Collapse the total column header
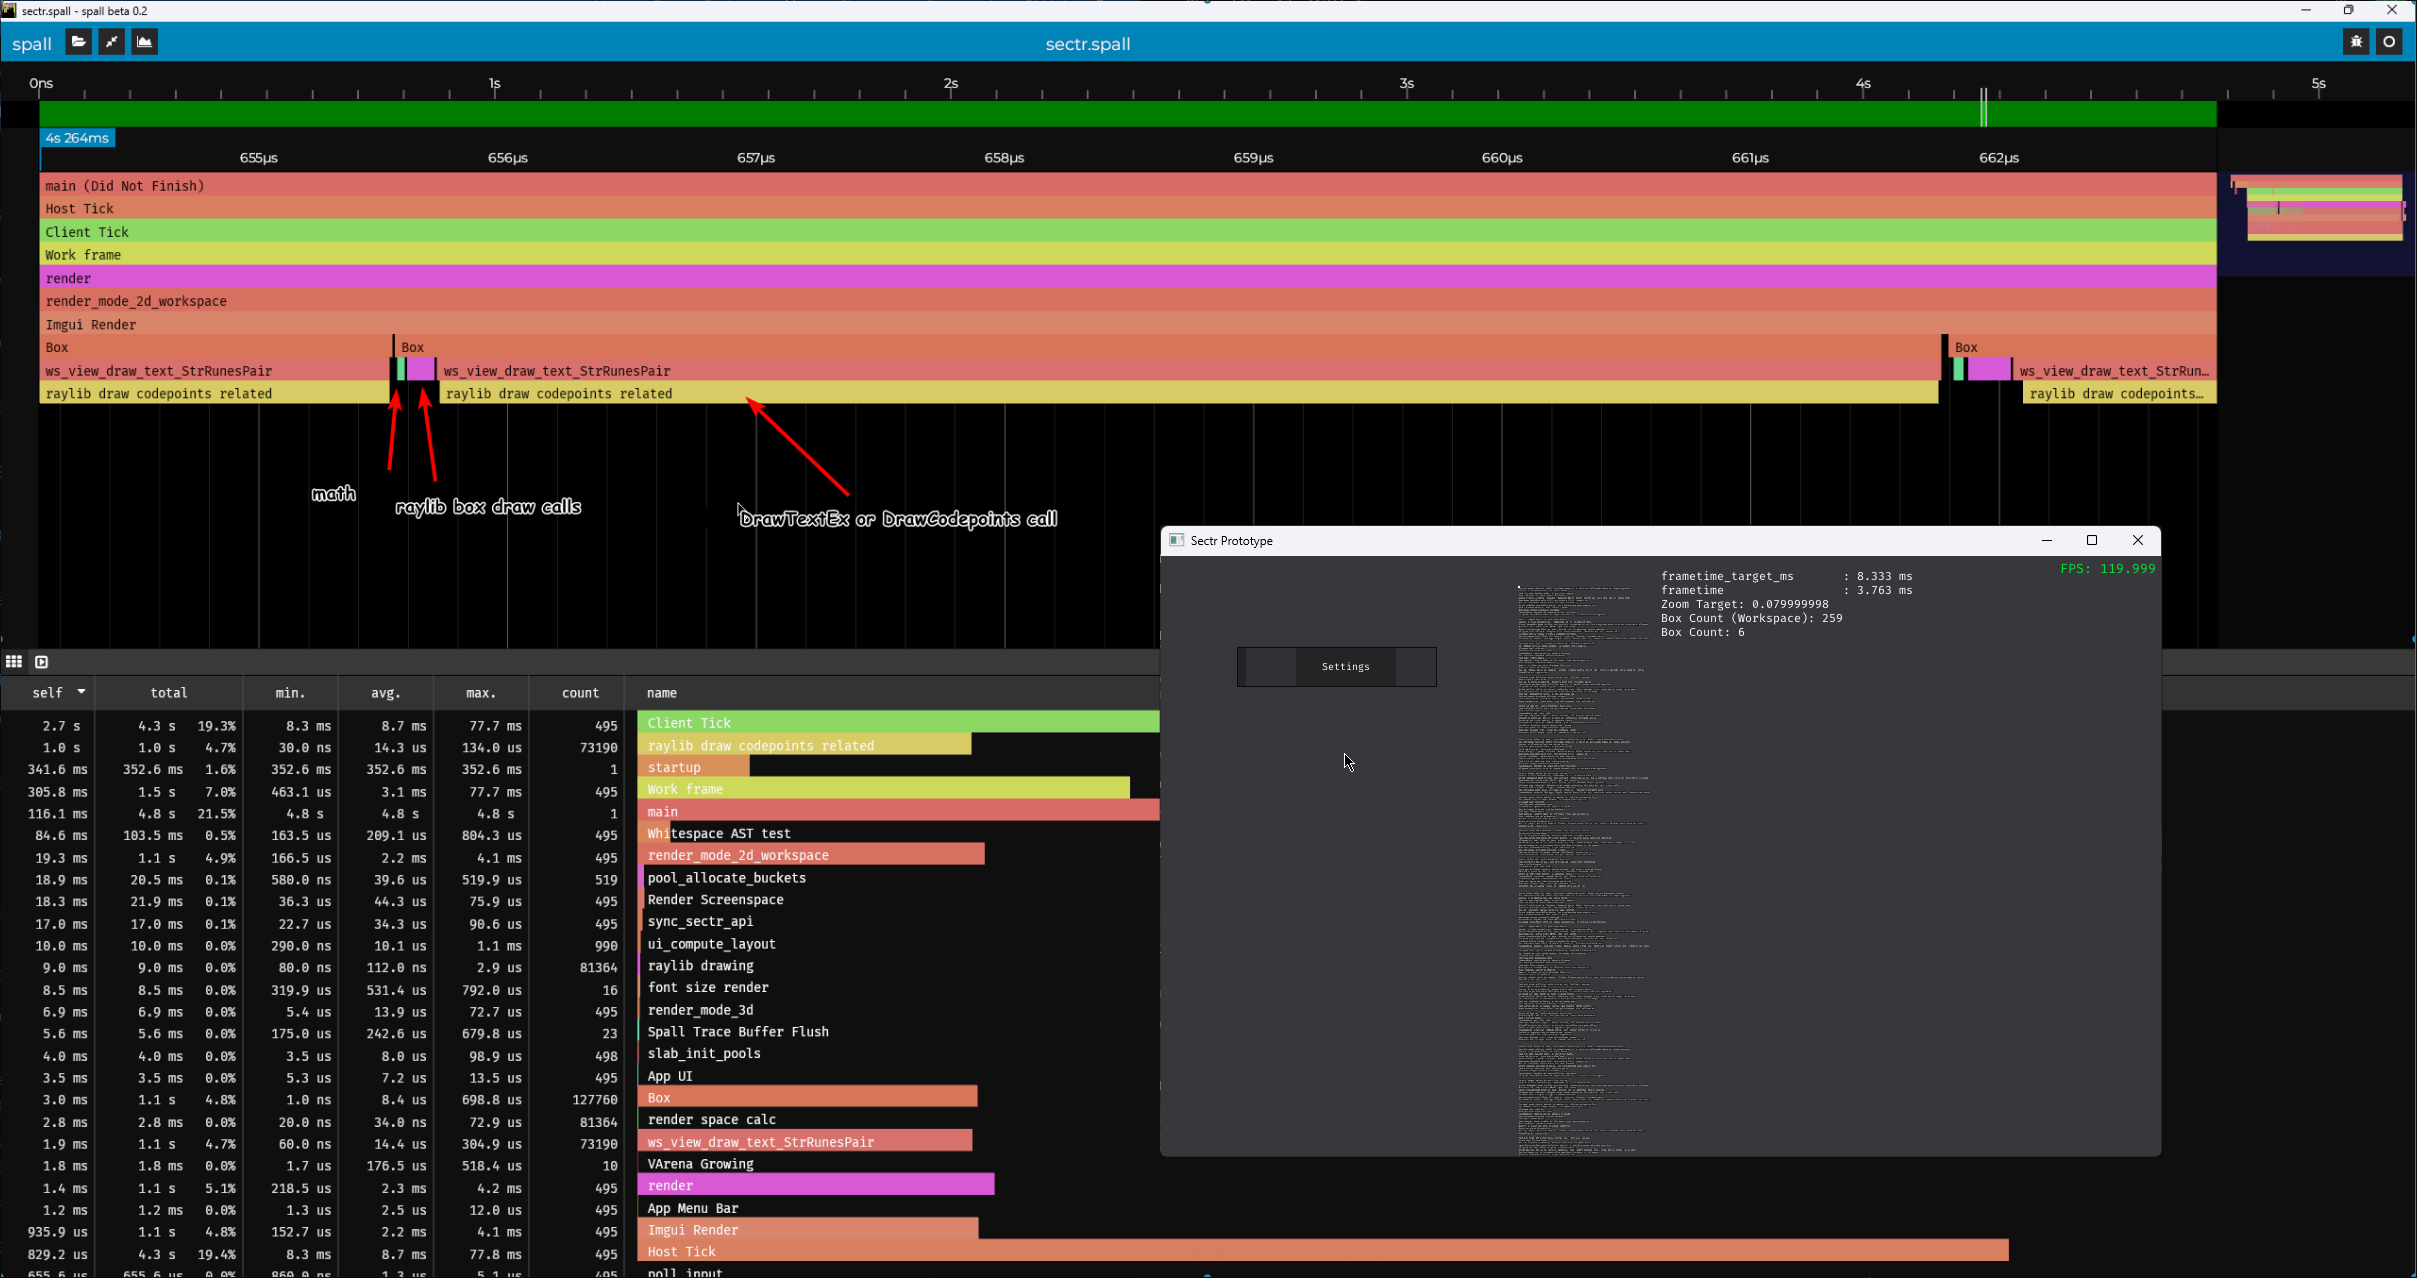This screenshot has width=2417, height=1278. [168, 692]
